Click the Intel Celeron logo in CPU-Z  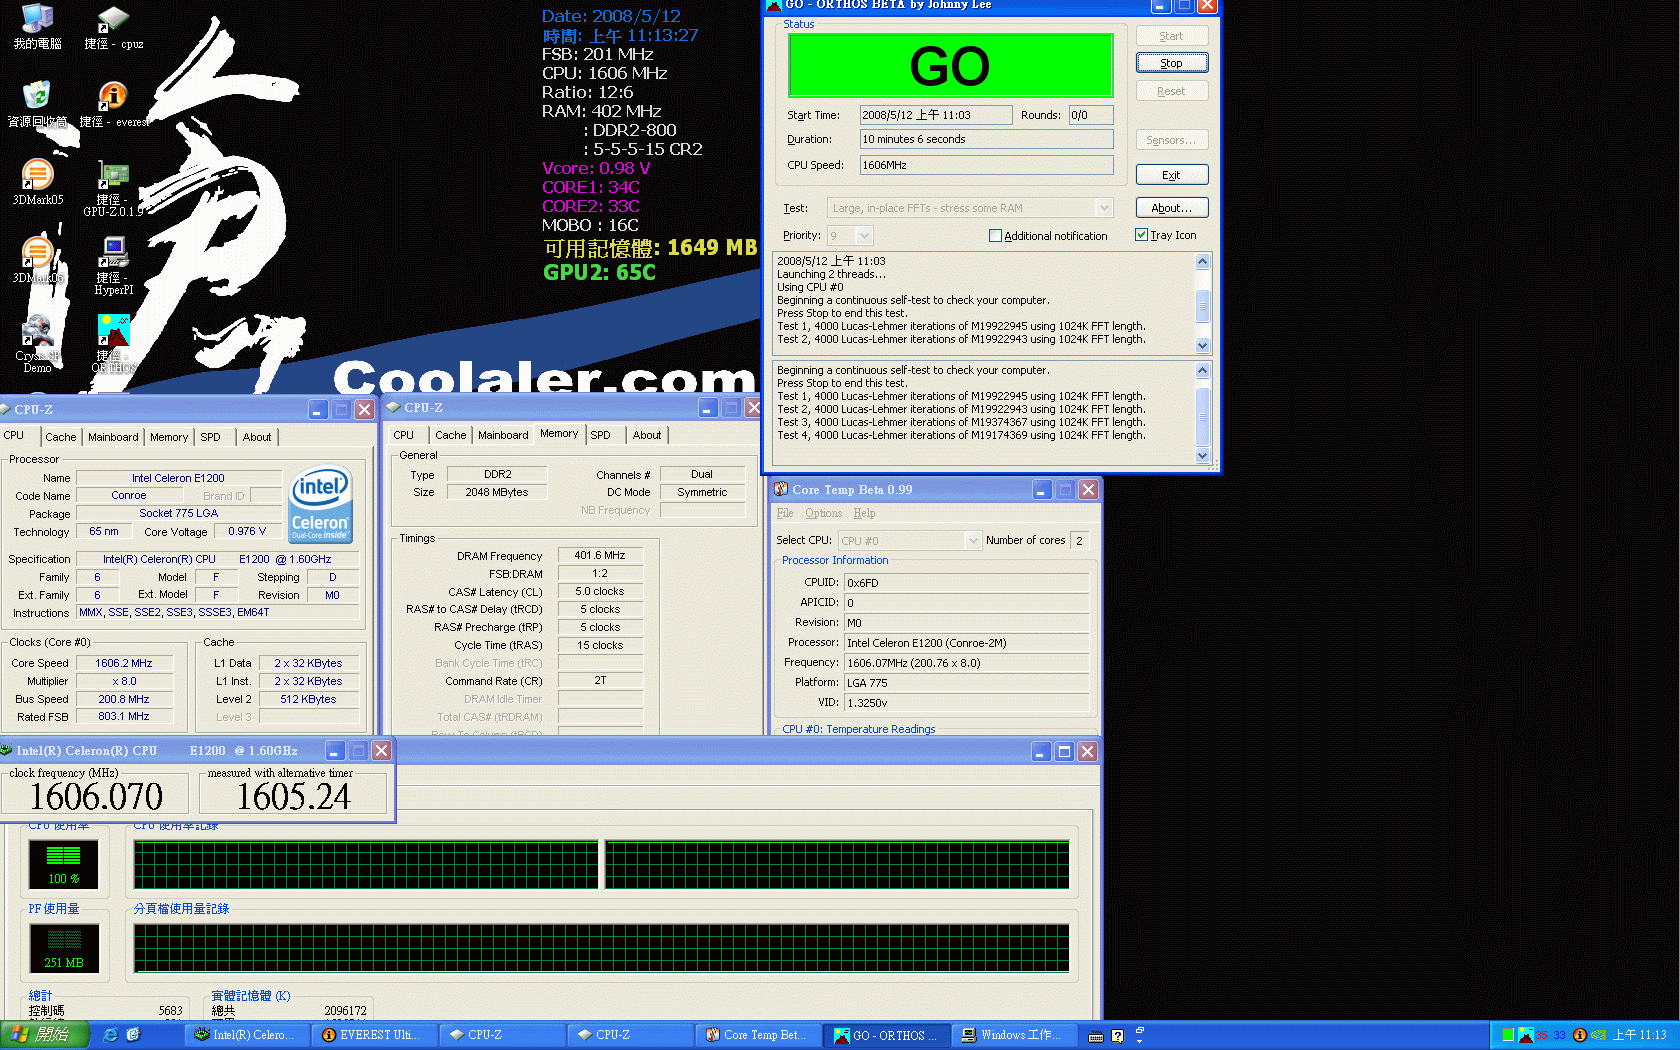tap(320, 505)
